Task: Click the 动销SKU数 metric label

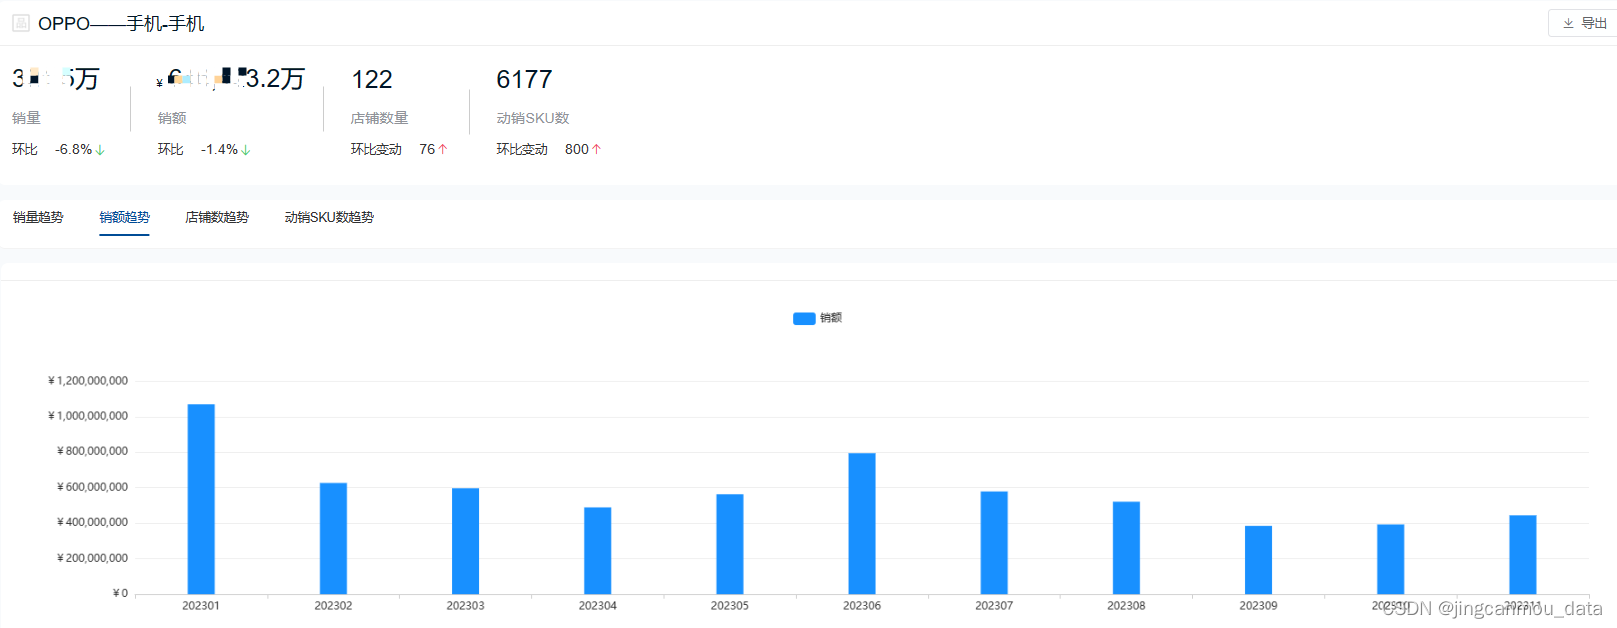Action: coord(533,118)
